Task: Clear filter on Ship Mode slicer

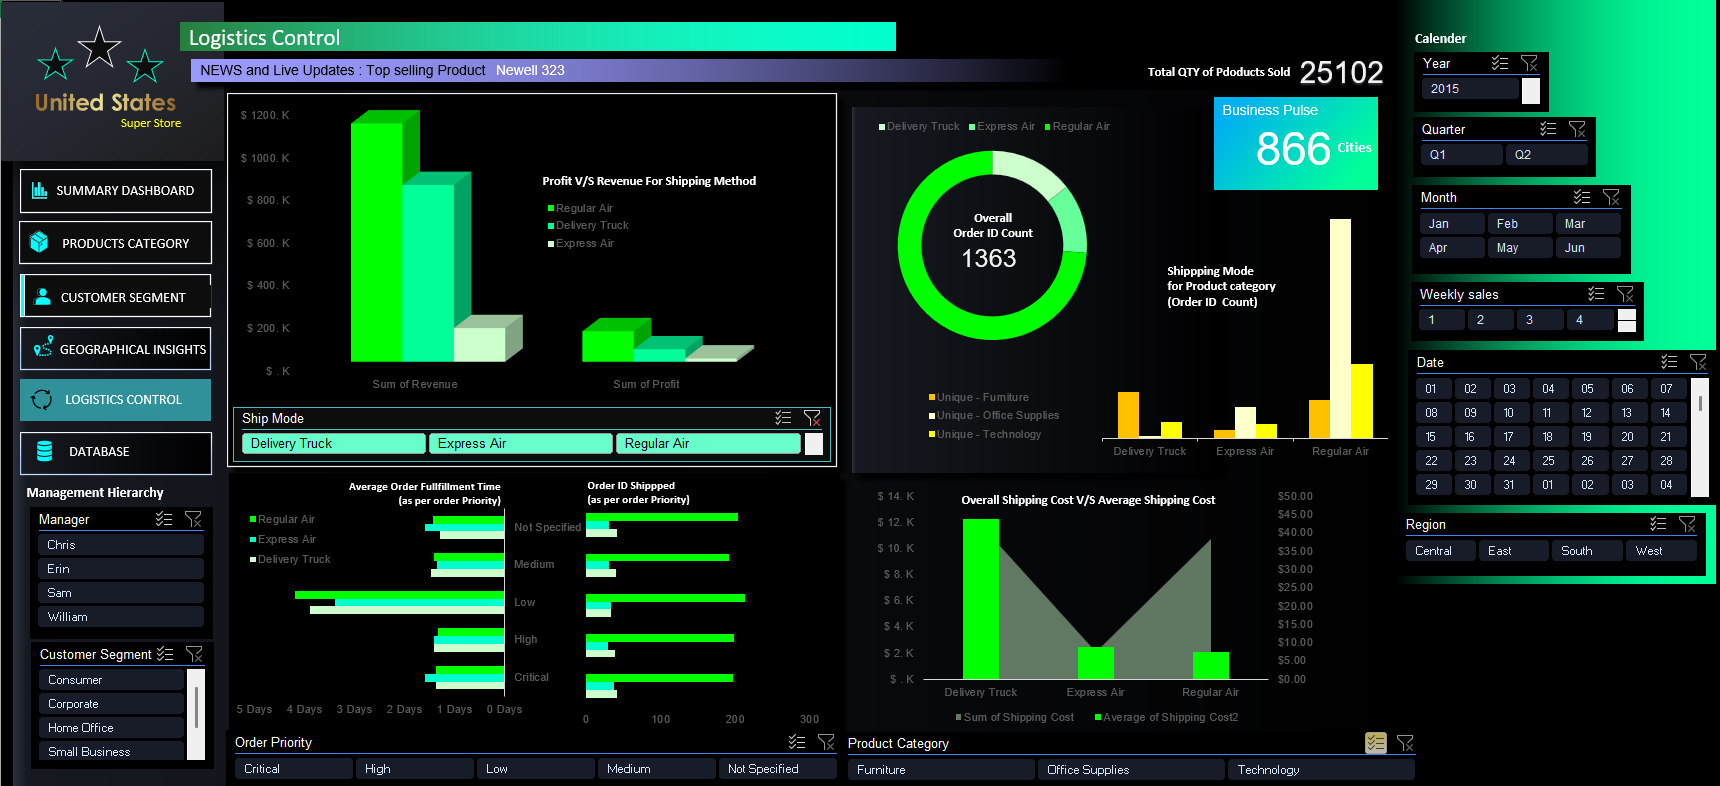Action: (812, 418)
